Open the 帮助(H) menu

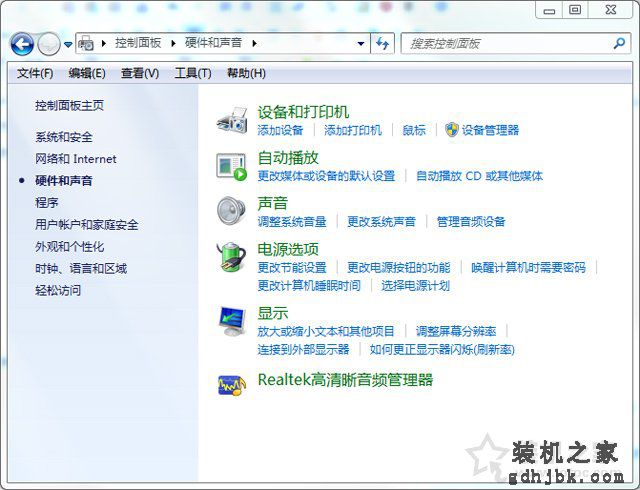247,74
